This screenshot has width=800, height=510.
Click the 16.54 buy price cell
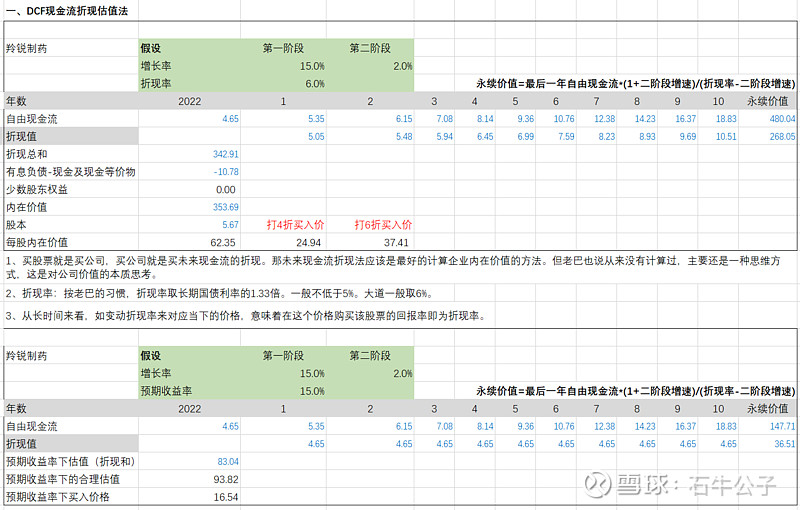click(x=226, y=497)
